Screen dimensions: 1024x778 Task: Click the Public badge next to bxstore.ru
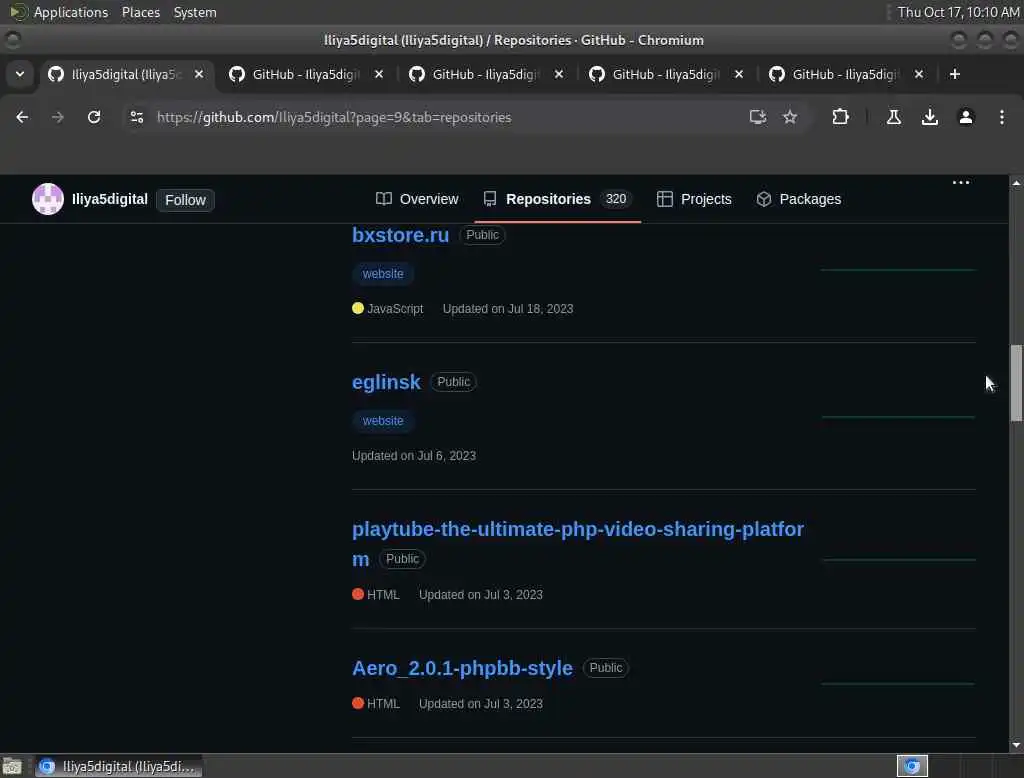(x=482, y=235)
